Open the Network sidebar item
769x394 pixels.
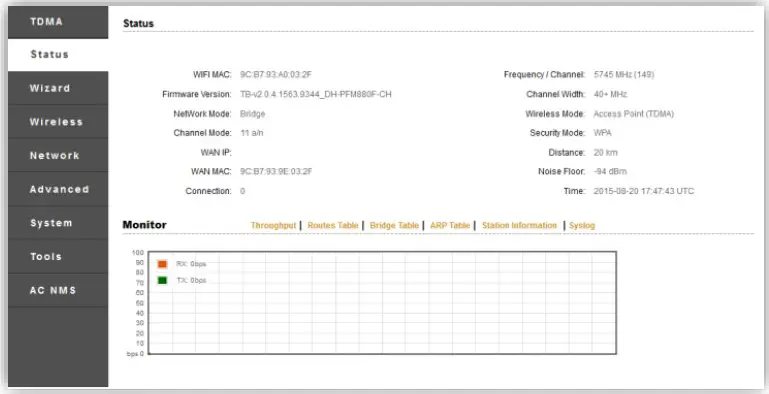58,156
